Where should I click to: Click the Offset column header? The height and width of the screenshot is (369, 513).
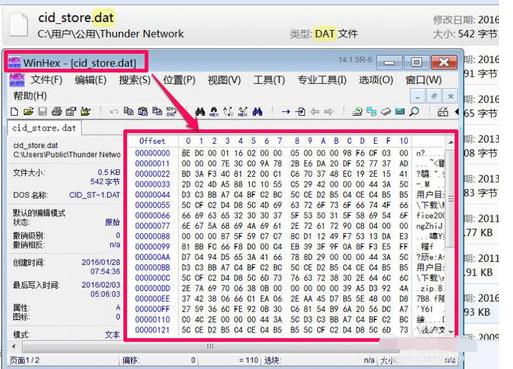tap(152, 141)
